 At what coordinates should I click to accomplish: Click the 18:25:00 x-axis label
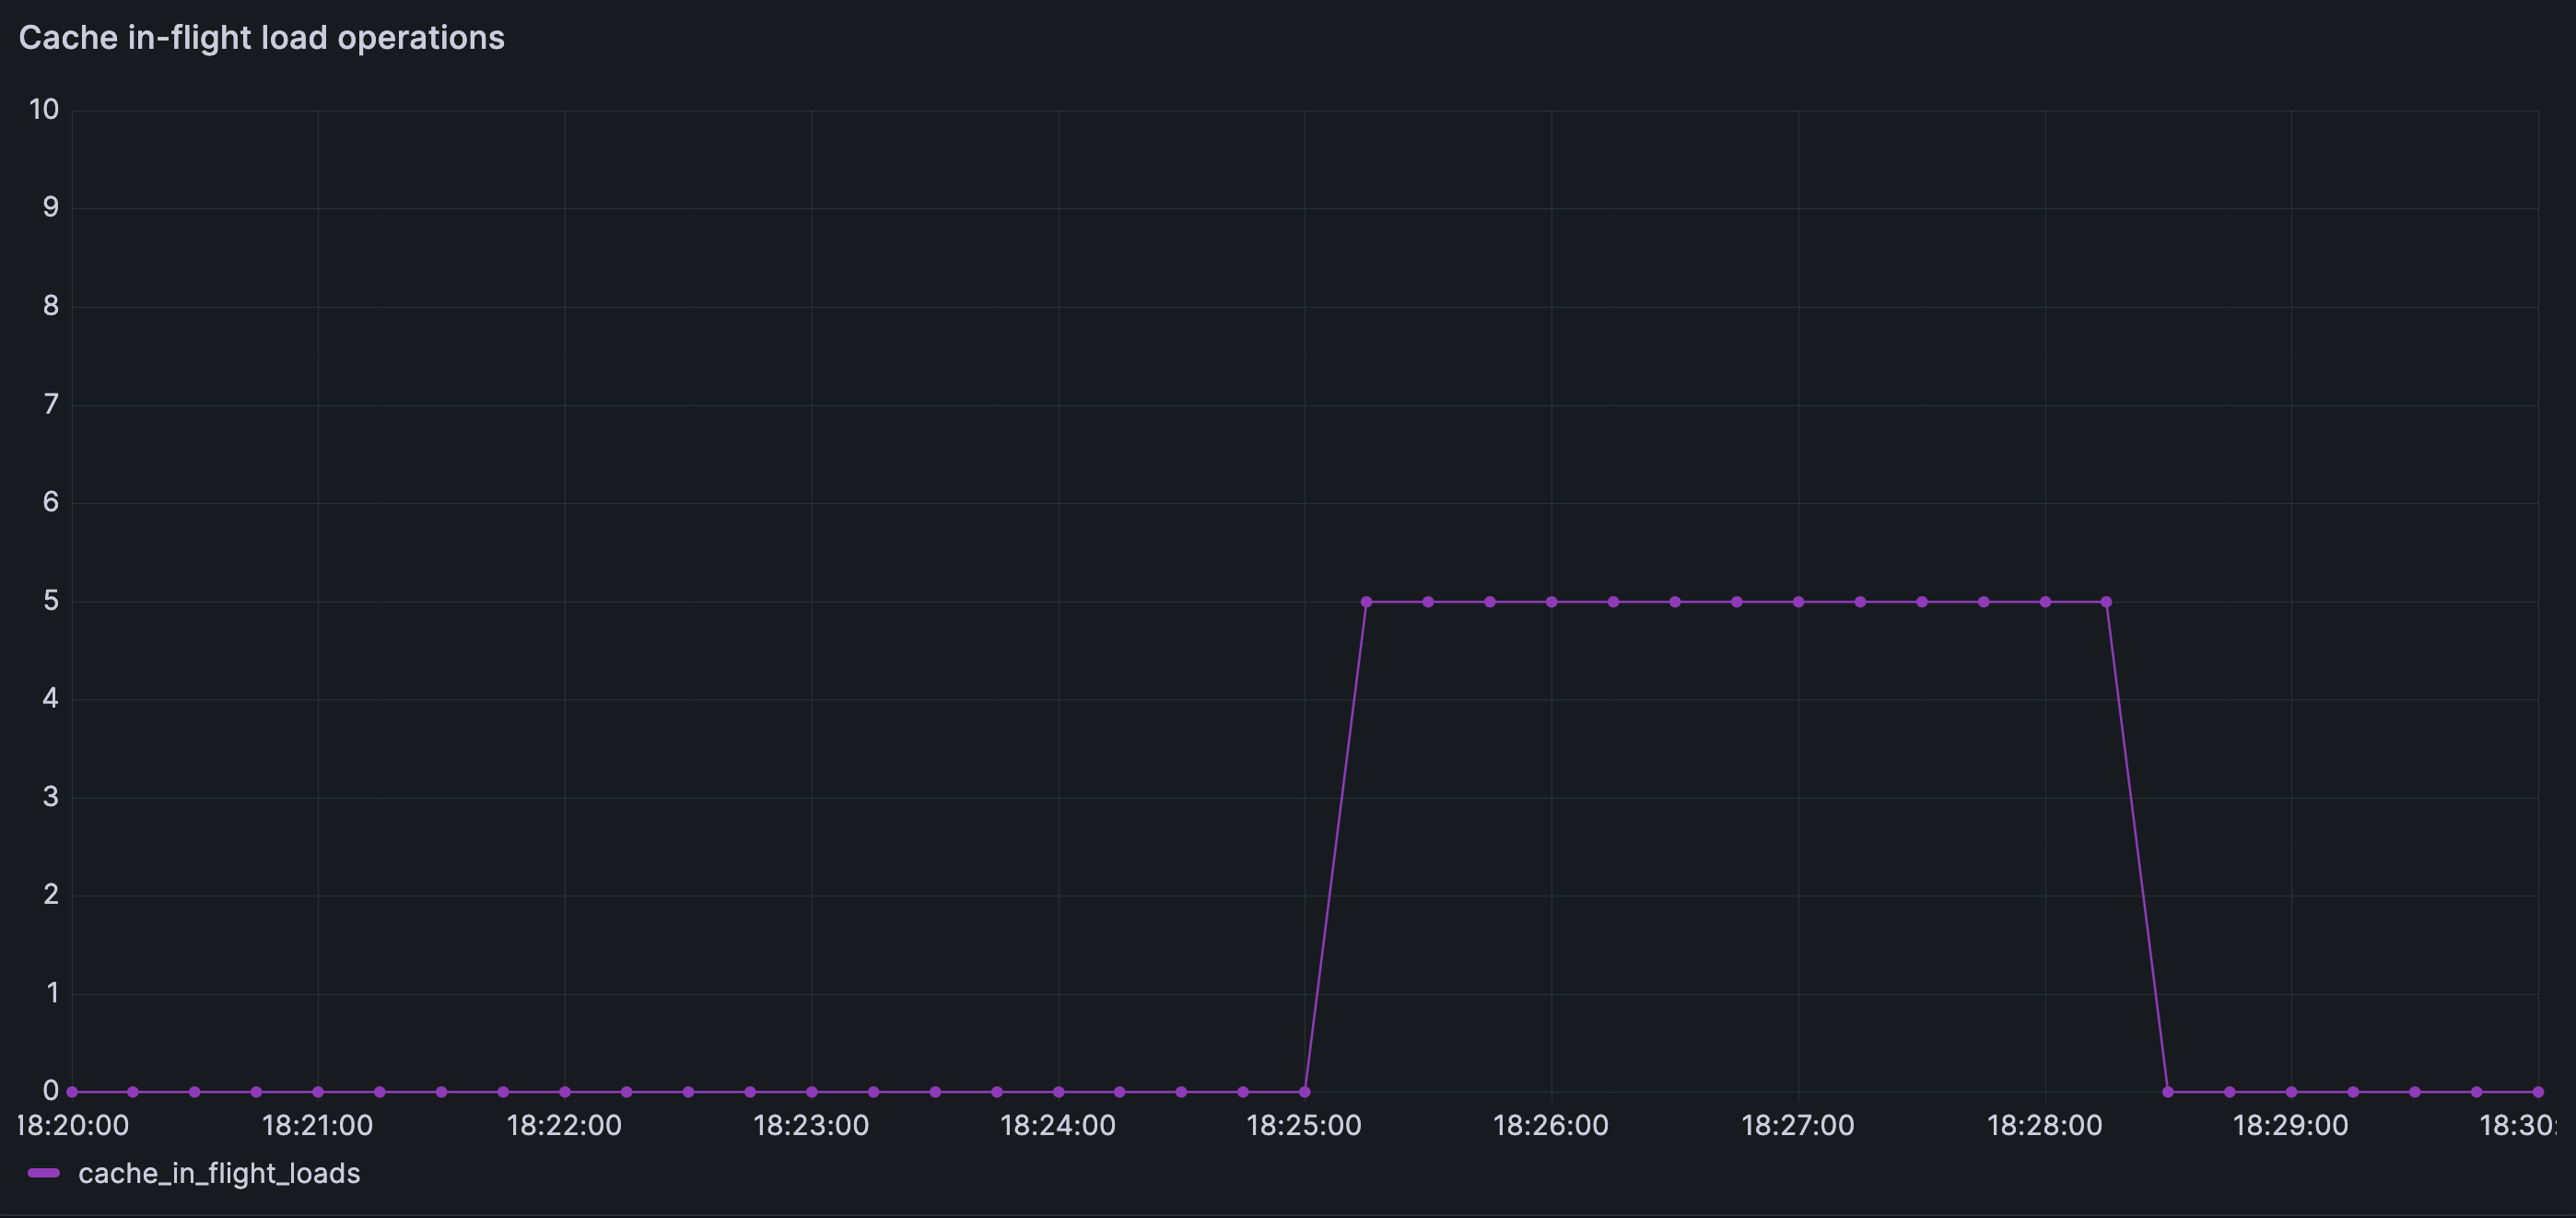pos(1306,1125)
